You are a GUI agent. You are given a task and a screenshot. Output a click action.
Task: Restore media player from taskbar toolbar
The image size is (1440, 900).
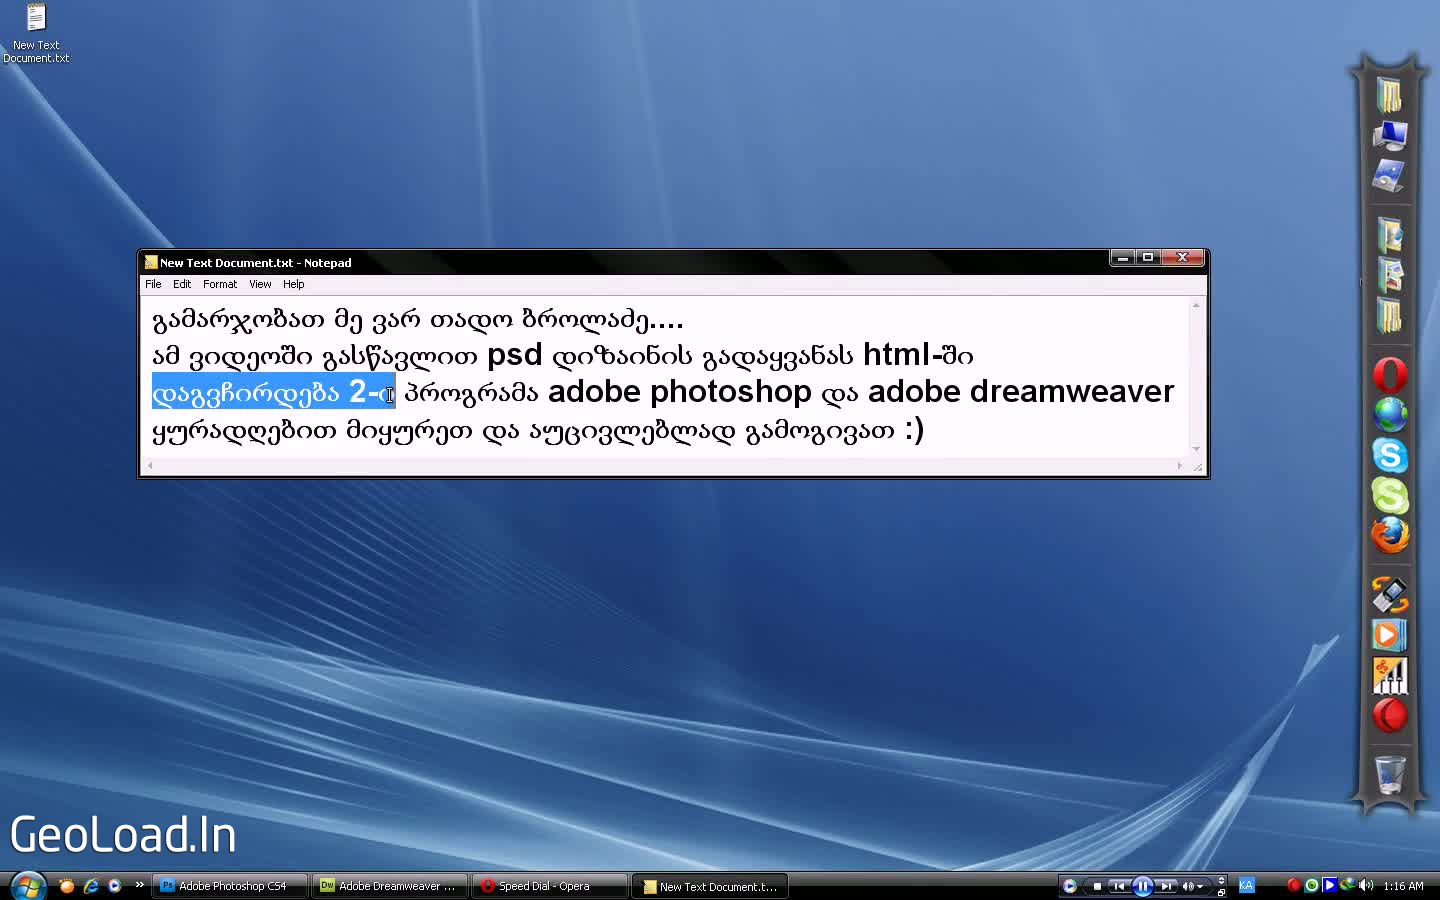pos(1221,892)
